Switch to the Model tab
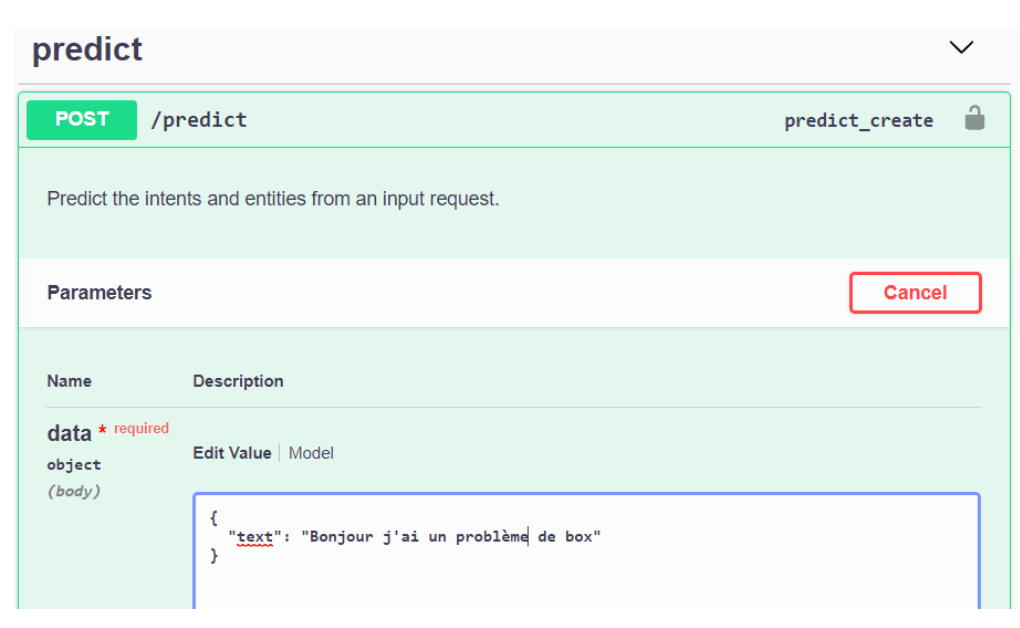 tap(311, 453)
